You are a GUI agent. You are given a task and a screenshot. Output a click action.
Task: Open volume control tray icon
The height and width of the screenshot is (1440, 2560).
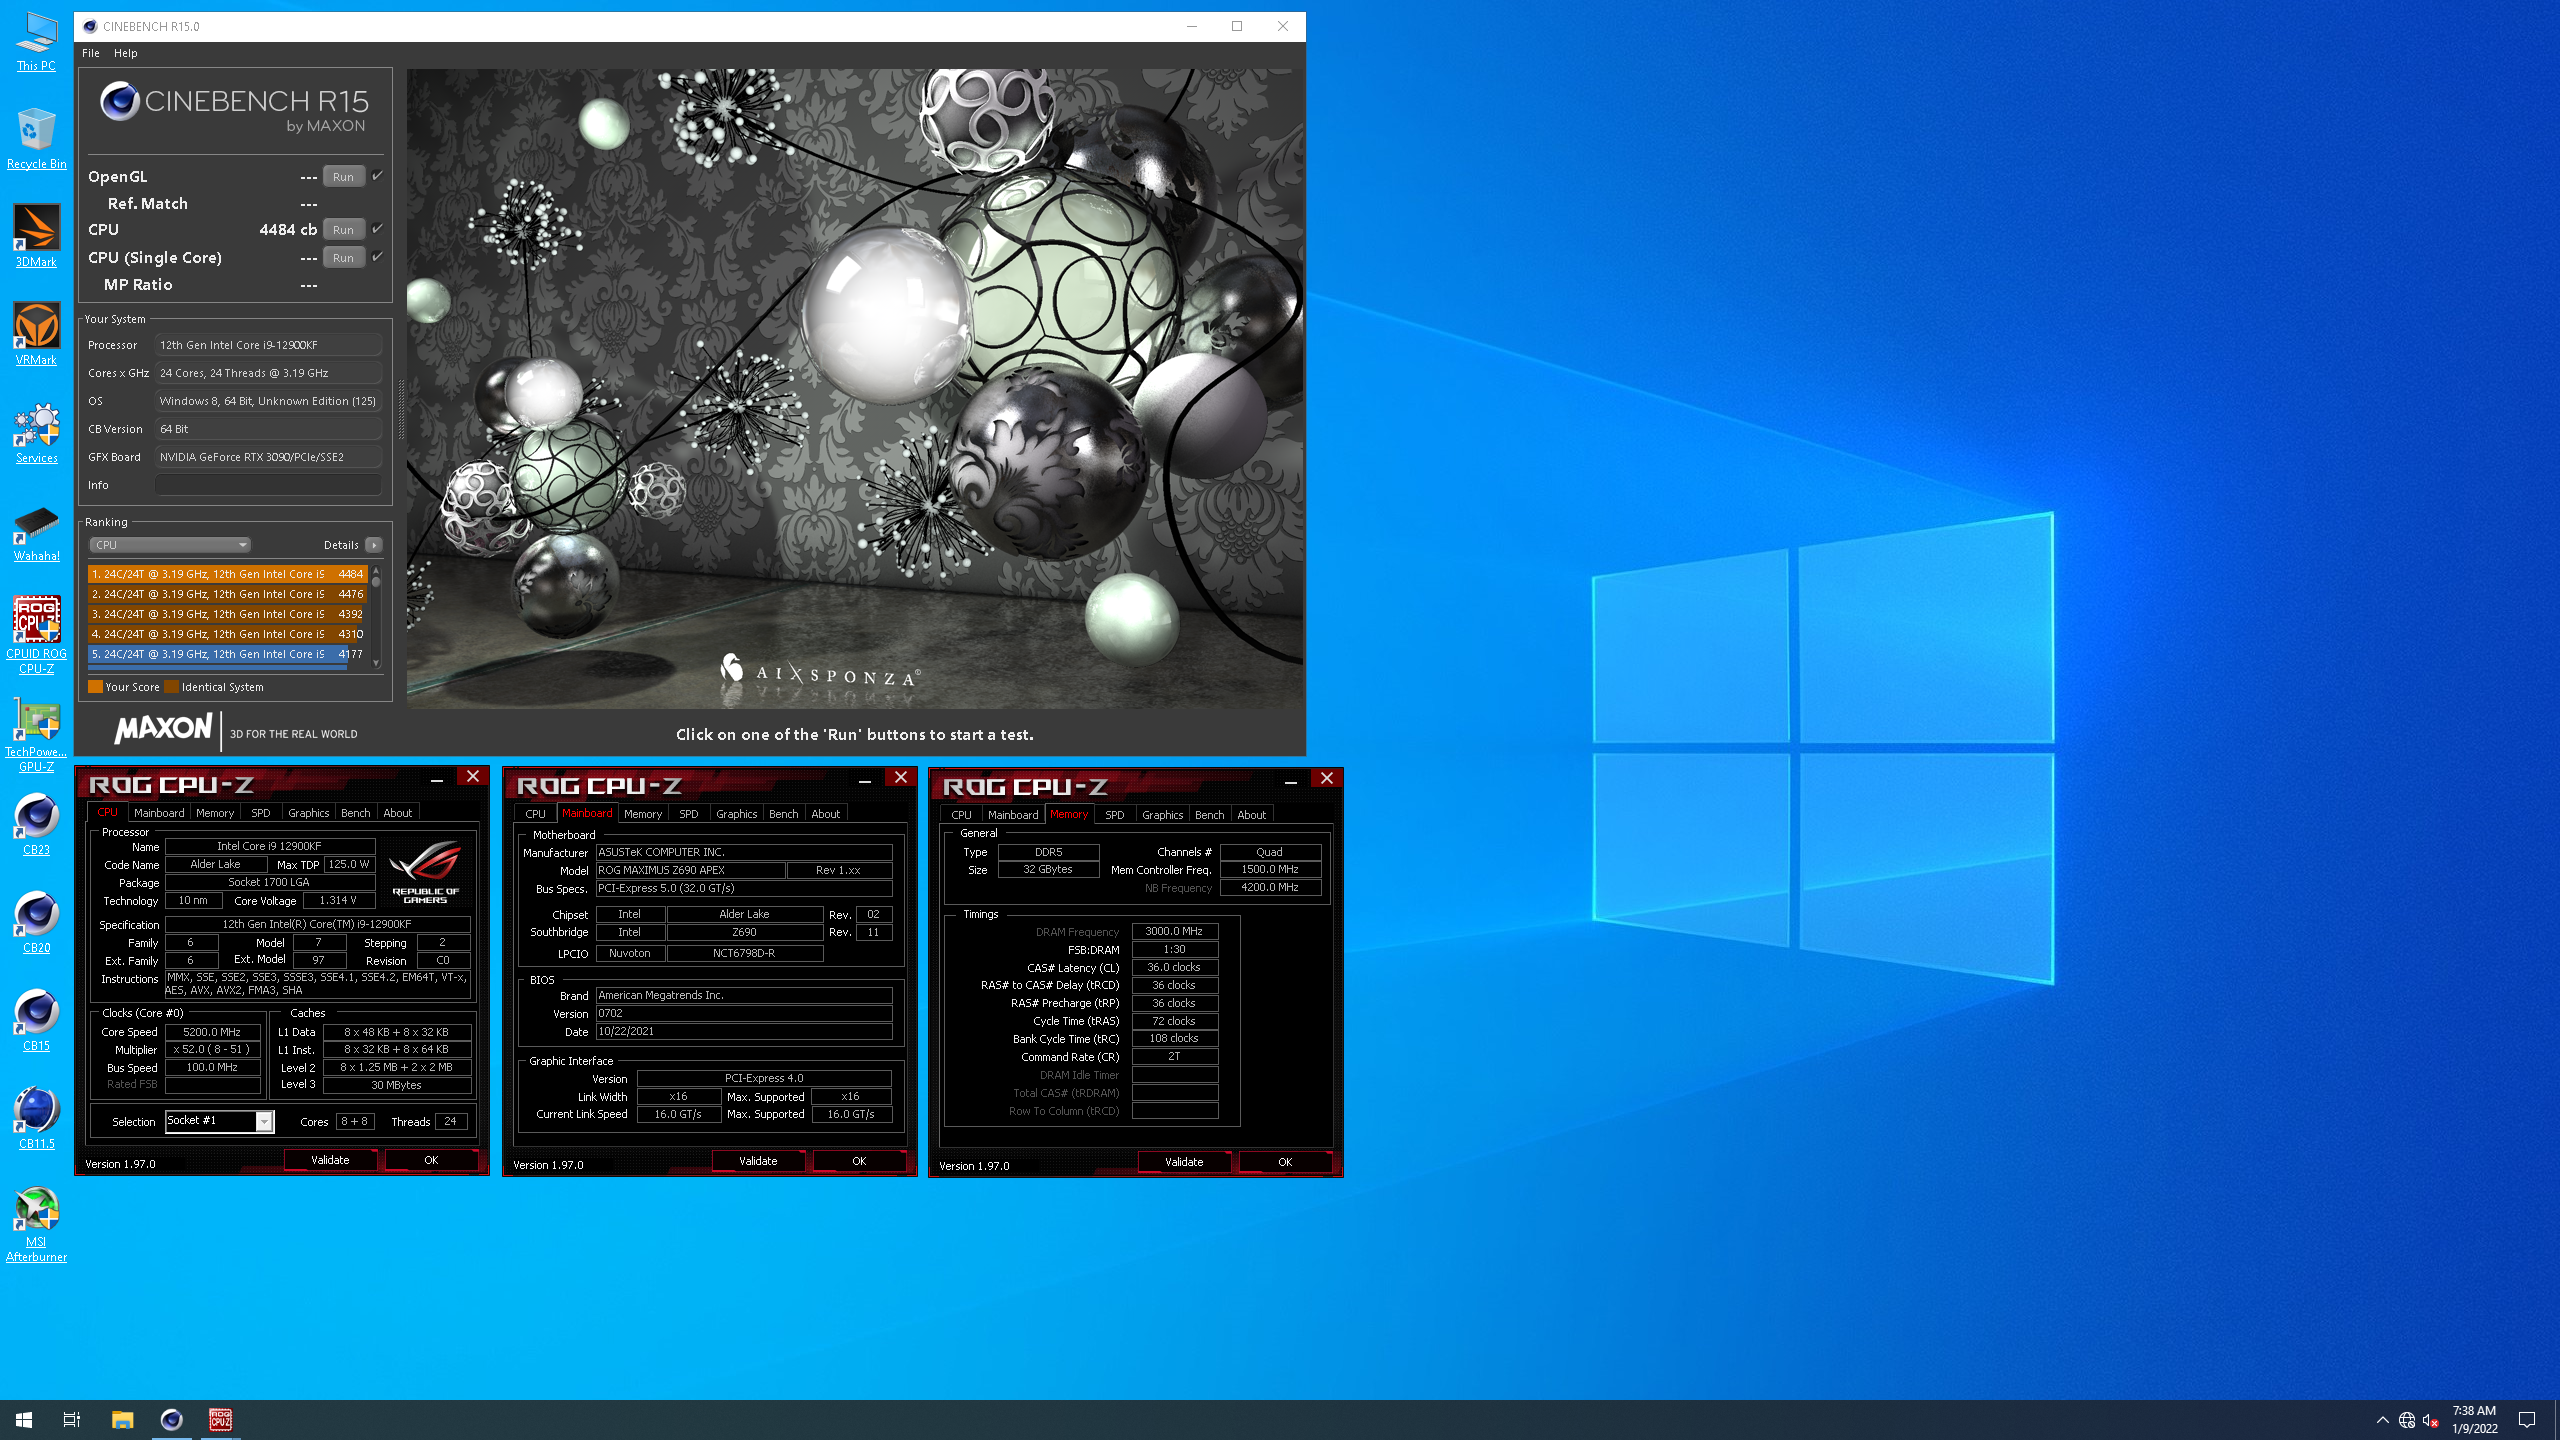(2431, 1420)
